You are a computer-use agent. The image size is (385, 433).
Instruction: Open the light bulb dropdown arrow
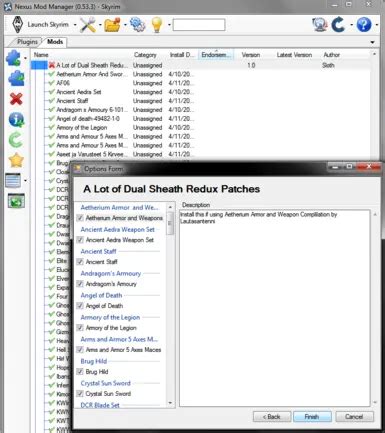click(x=169, y=25)
